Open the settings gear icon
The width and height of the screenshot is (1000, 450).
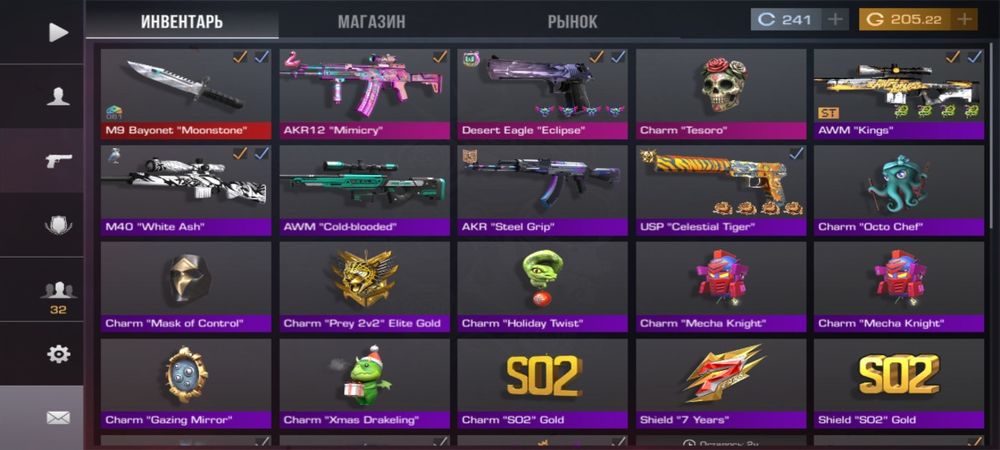click(58, 354)
